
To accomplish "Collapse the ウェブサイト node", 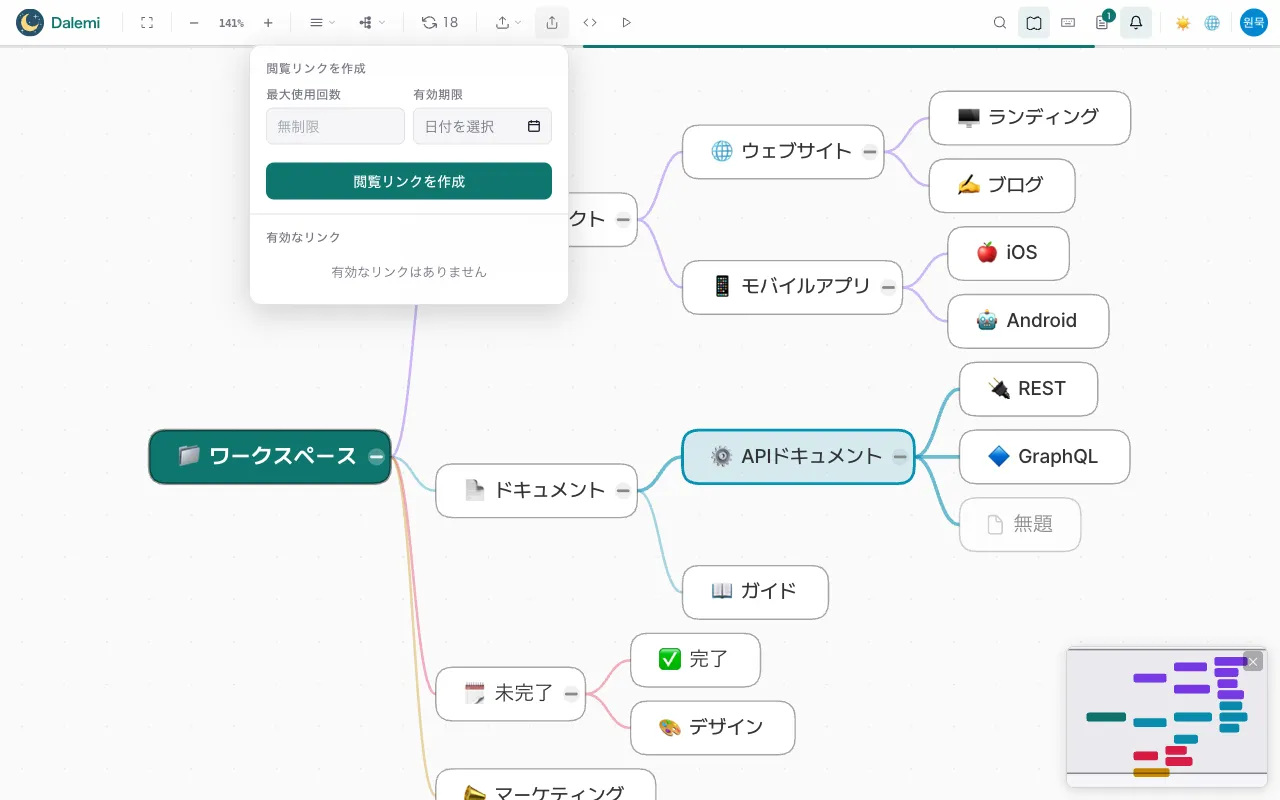I will [x=870, y=152].
